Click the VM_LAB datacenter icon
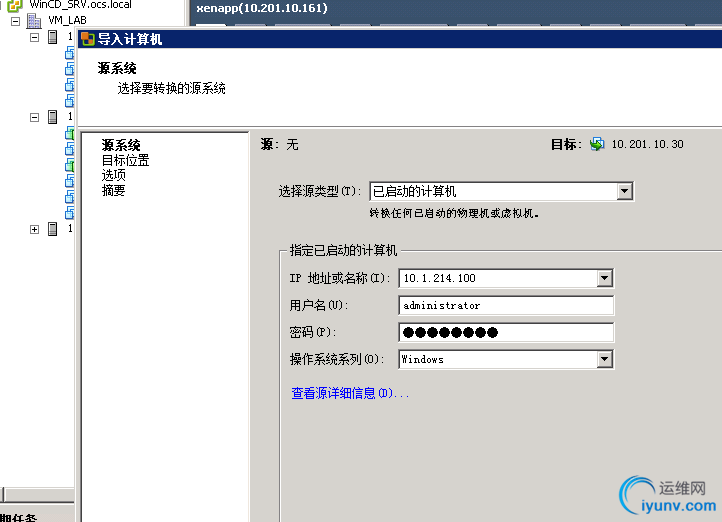722x522 pixels. click(x=34, y=21)
